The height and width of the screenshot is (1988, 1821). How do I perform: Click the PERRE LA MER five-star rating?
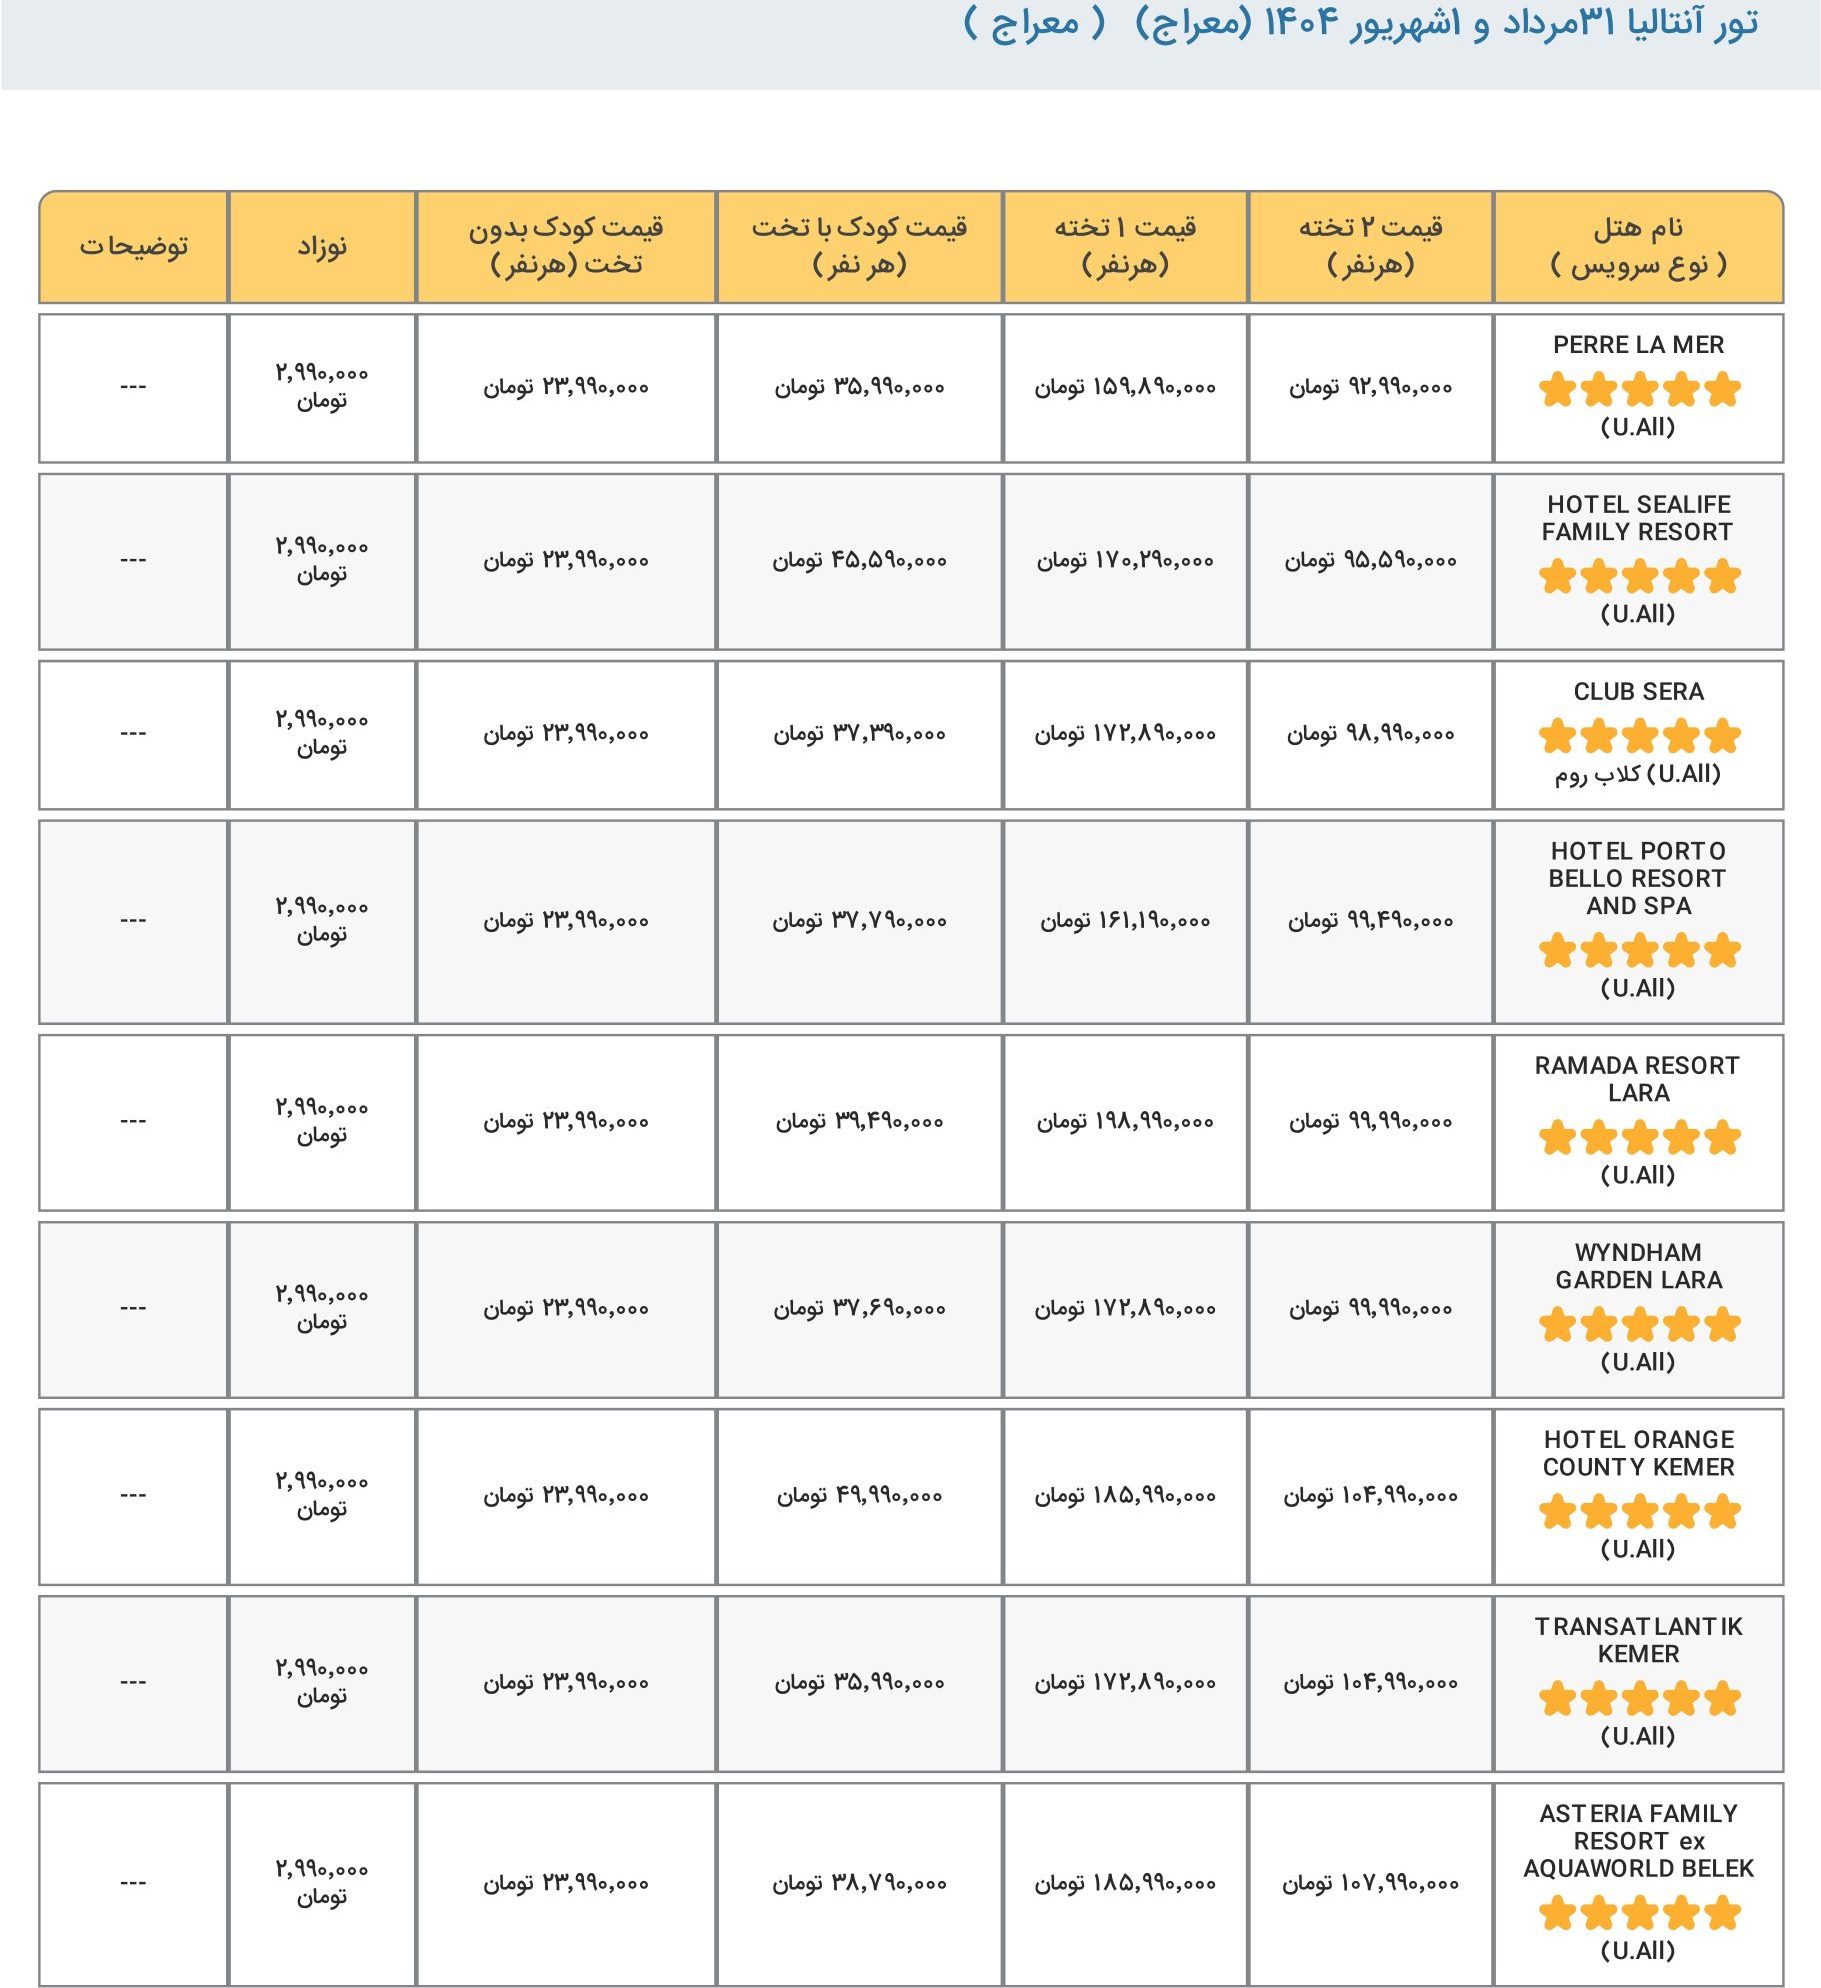1639,389
